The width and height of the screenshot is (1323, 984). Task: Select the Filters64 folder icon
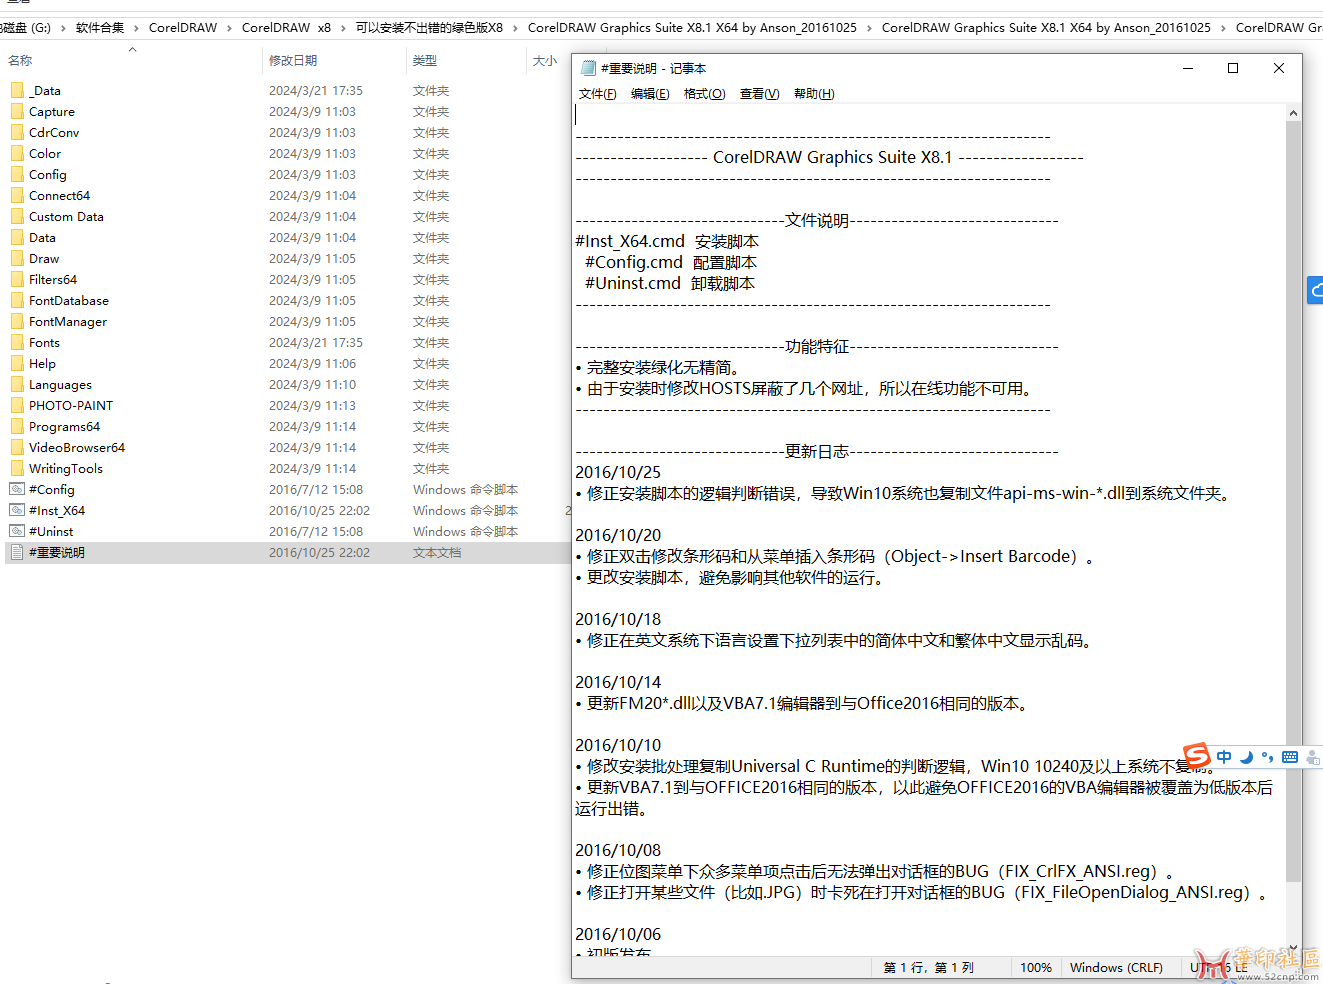pos(17,279)
